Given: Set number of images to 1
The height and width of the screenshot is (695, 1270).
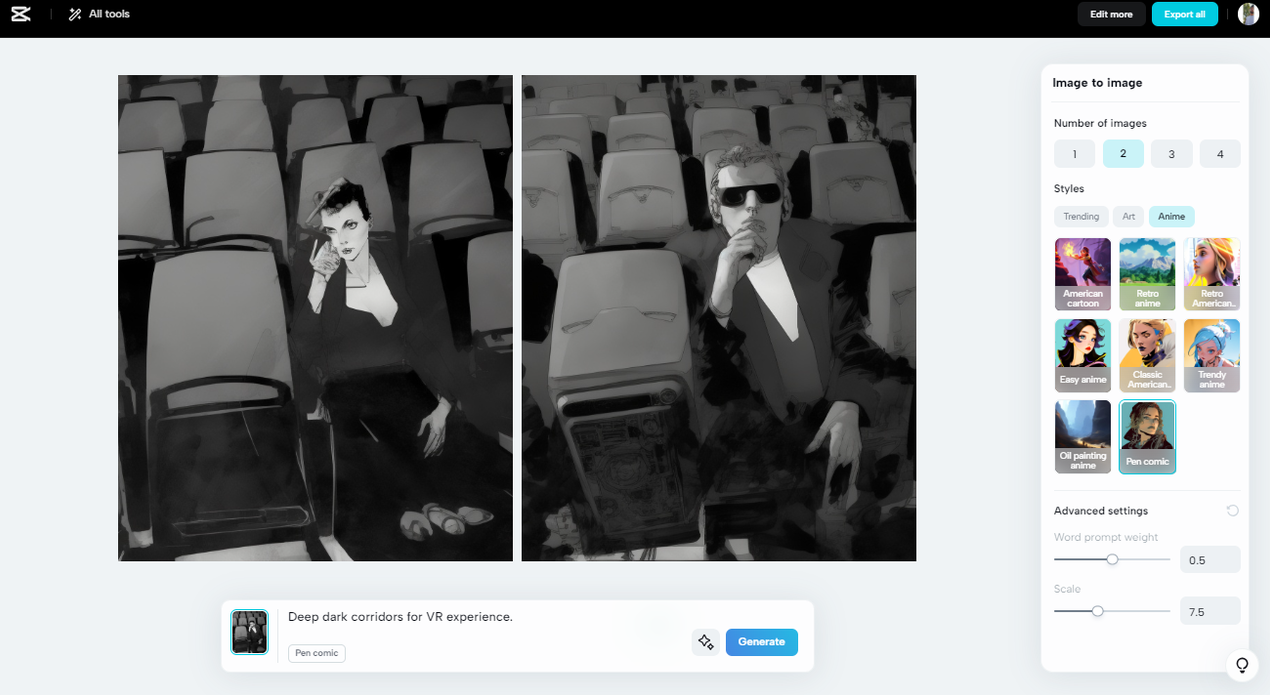Looking at the screenshot, I should pyautogui.click(x=1075, y=154).
